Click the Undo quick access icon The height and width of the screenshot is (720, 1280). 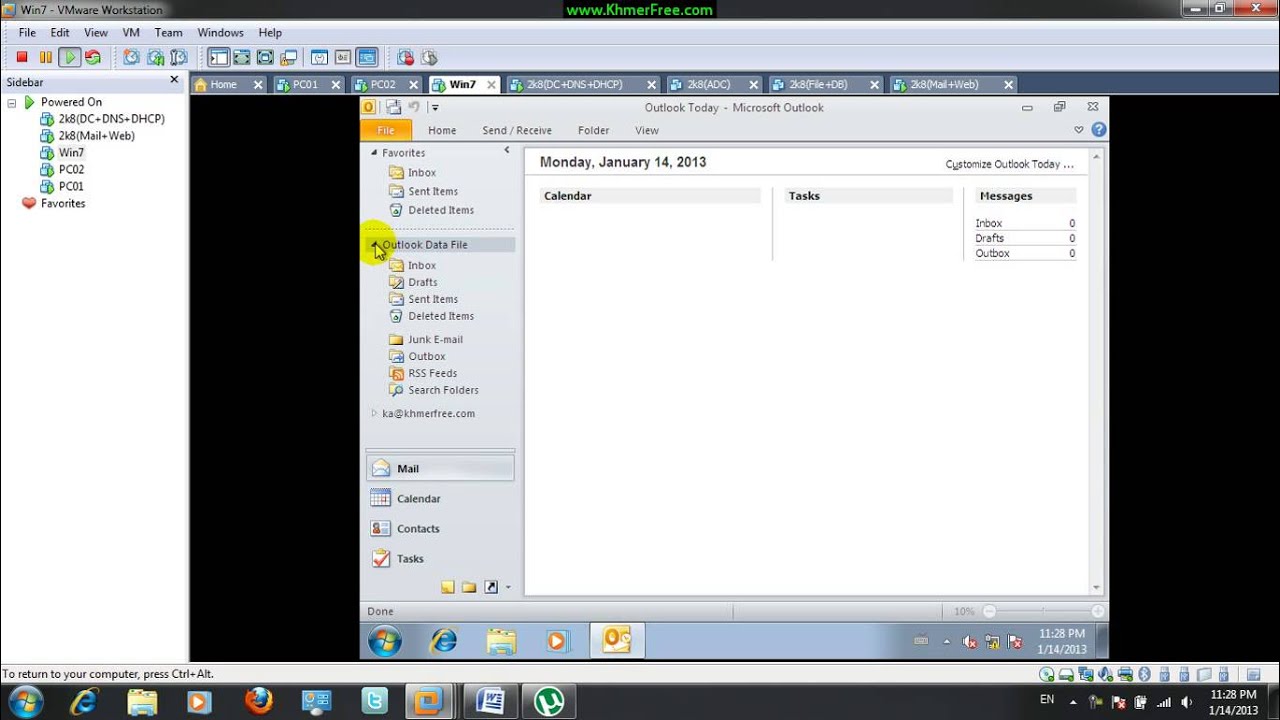414,107
